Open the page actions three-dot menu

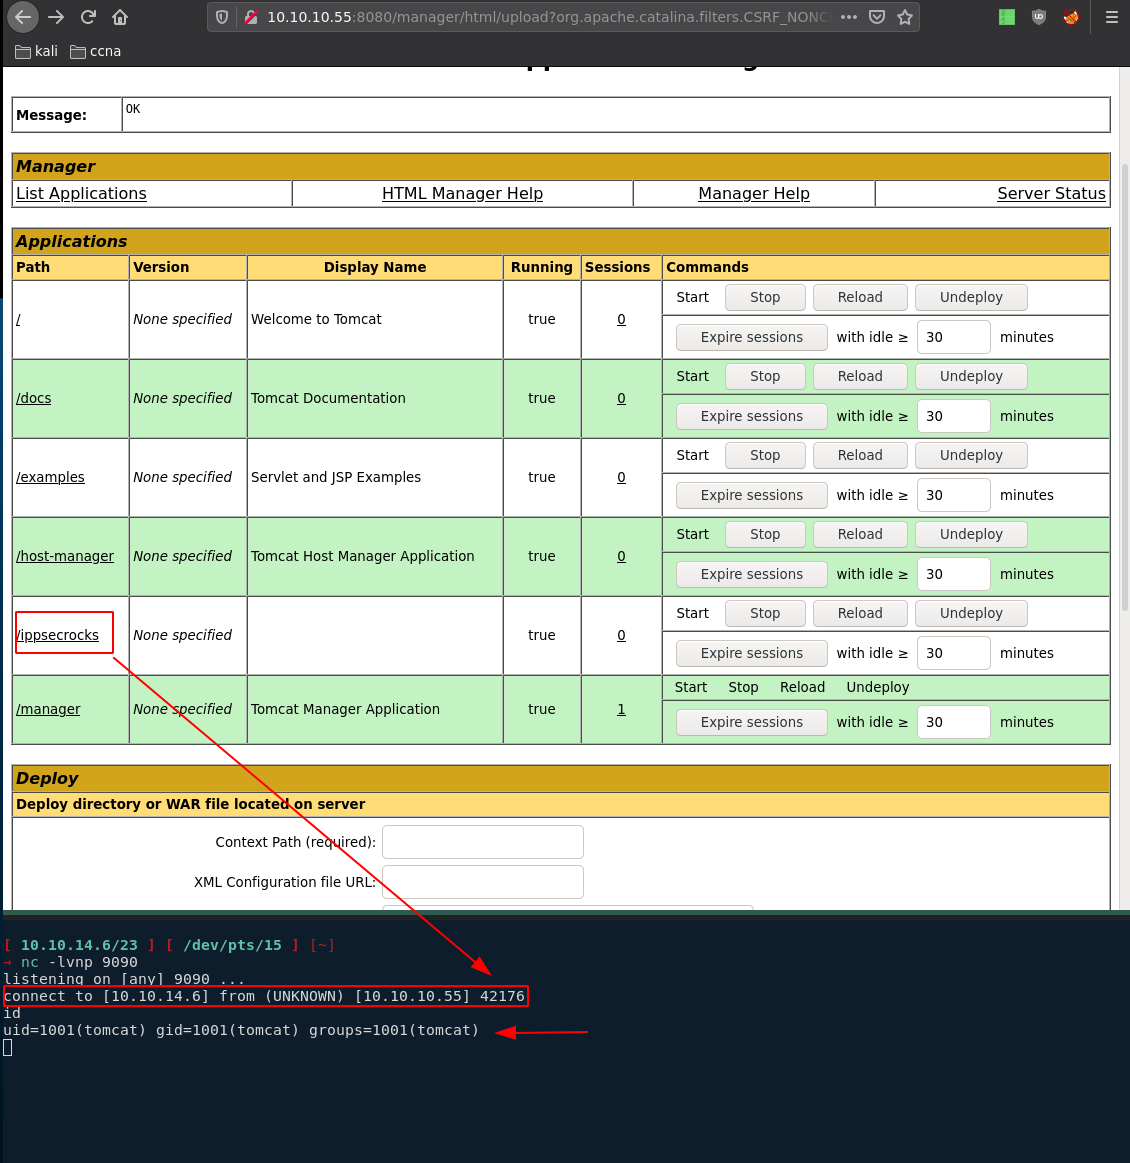click(x=849, y=17)
